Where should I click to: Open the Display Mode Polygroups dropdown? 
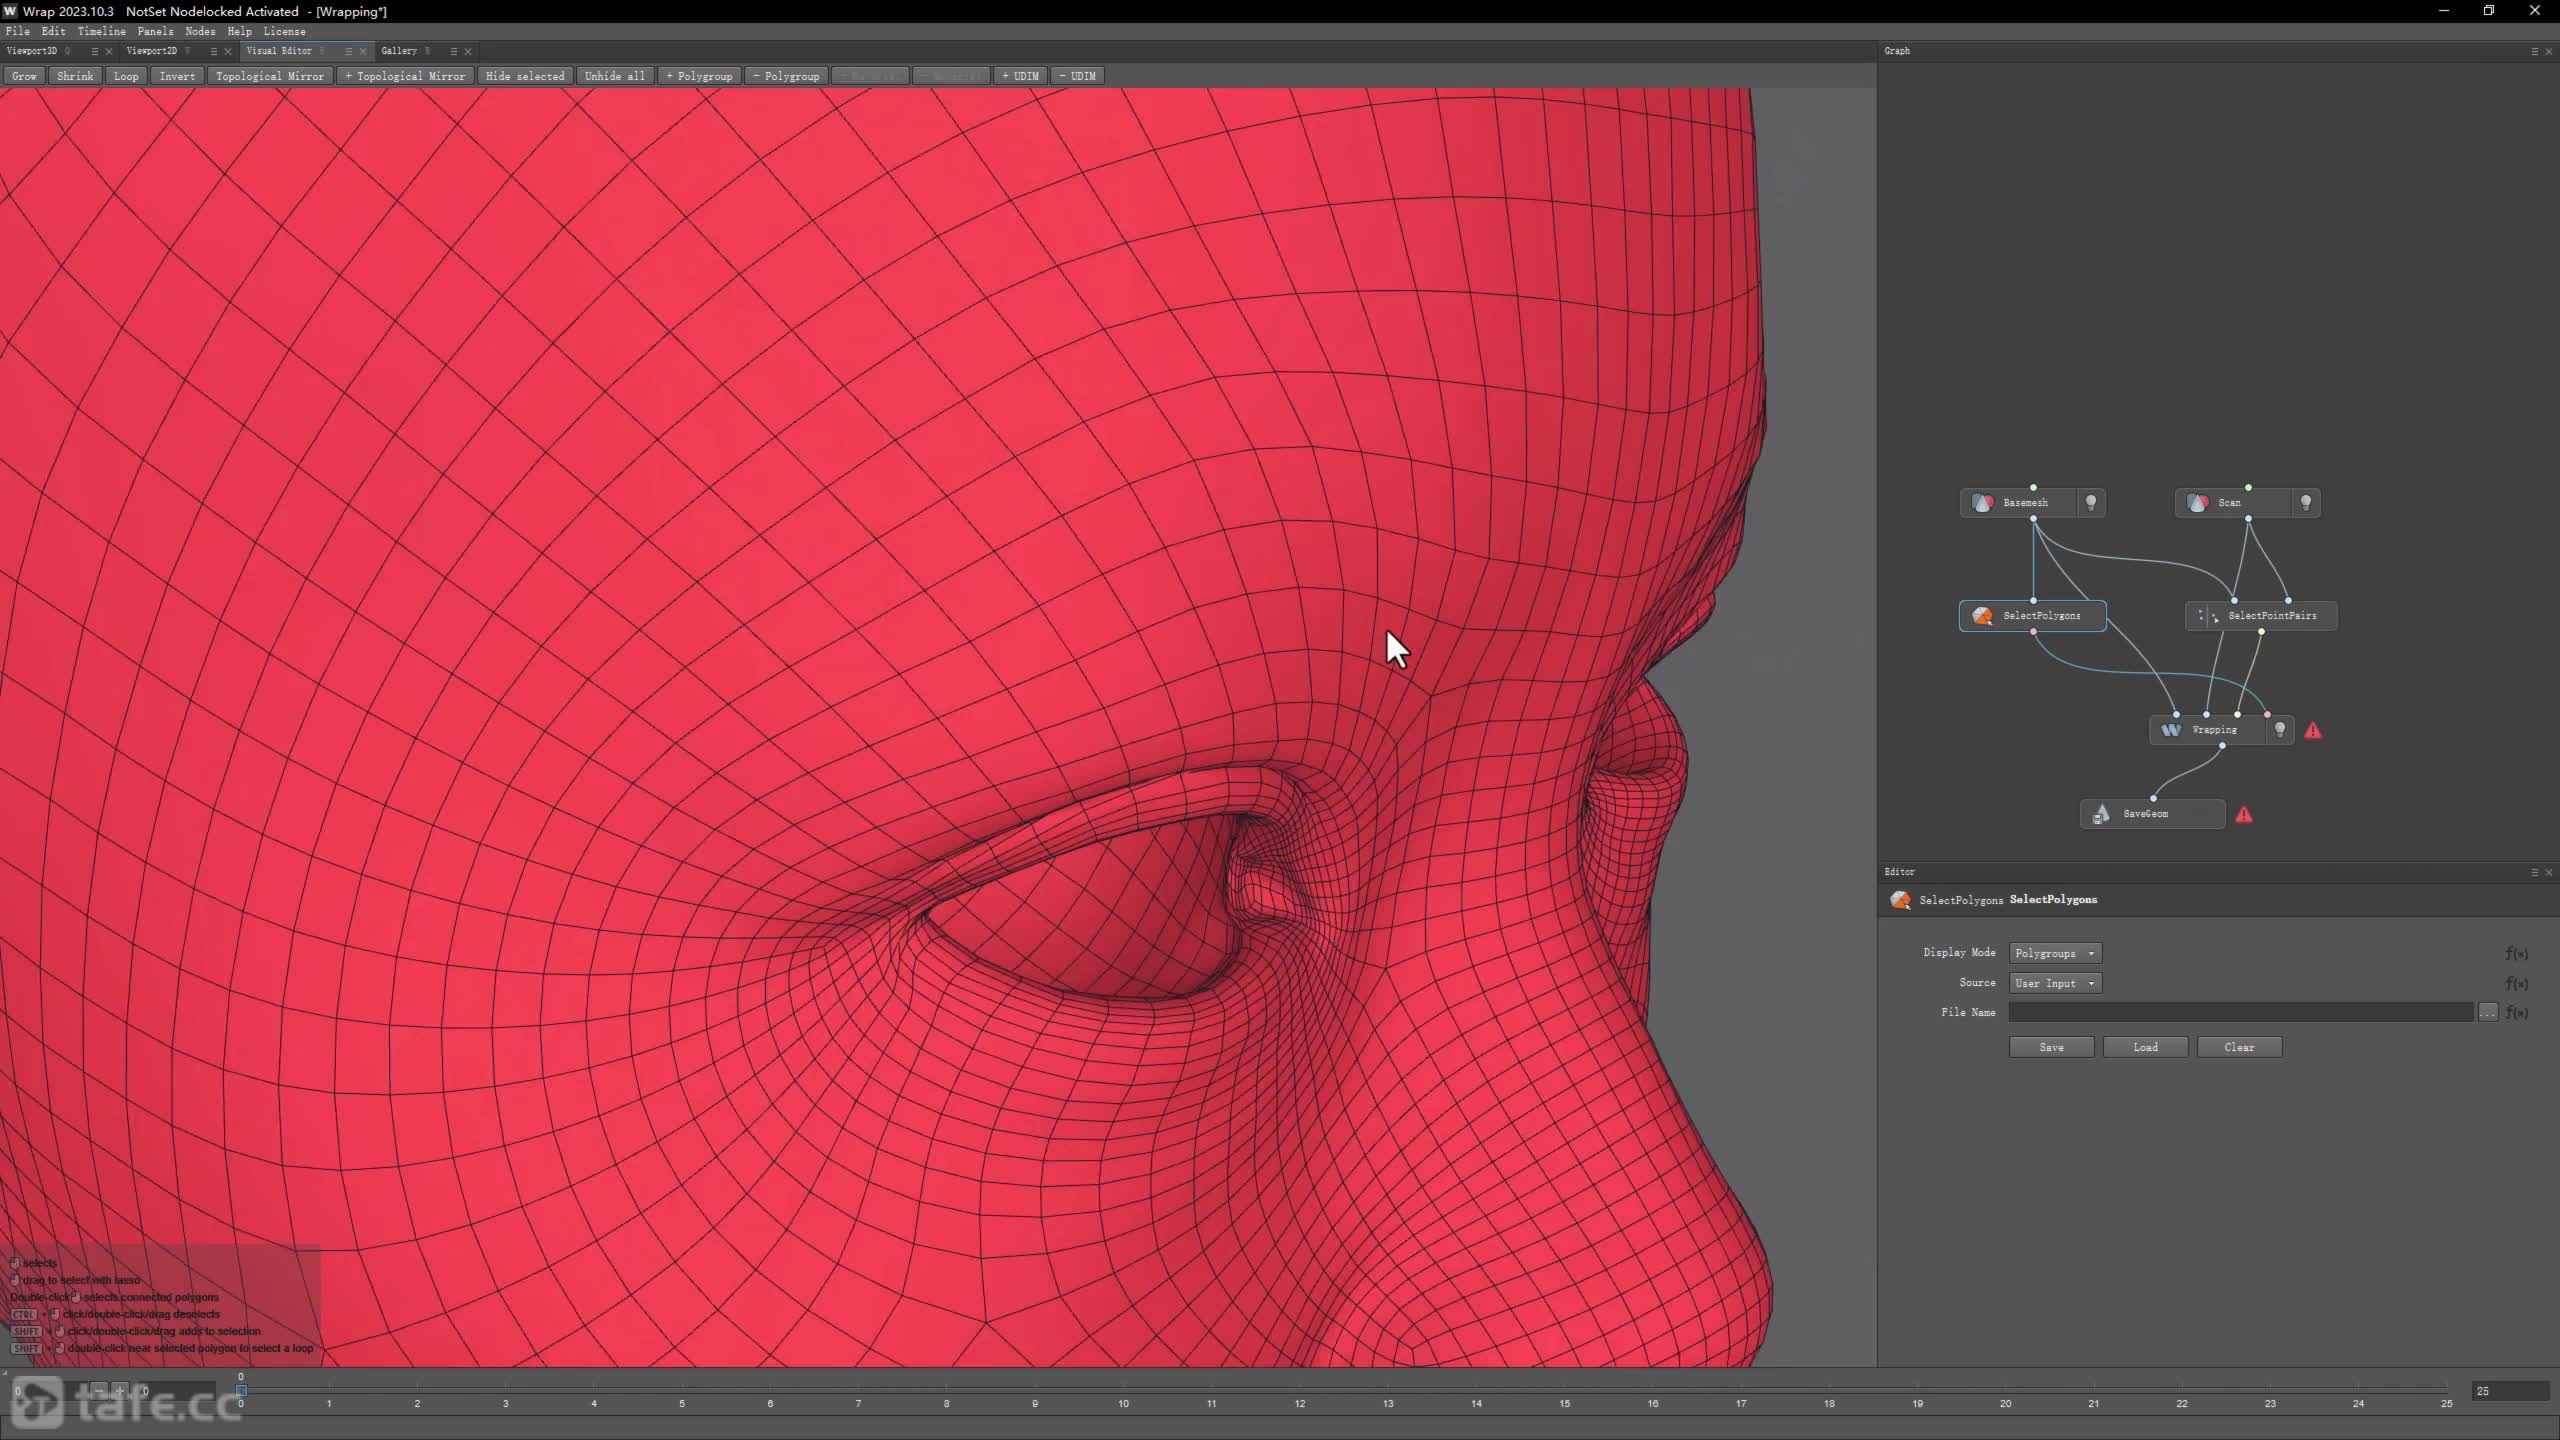point(2055,954)
